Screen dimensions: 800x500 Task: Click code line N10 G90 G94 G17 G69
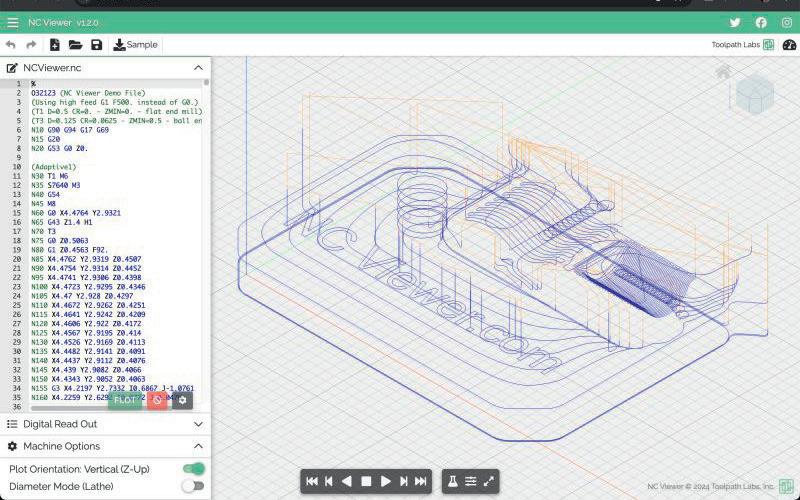pos(70,130)
